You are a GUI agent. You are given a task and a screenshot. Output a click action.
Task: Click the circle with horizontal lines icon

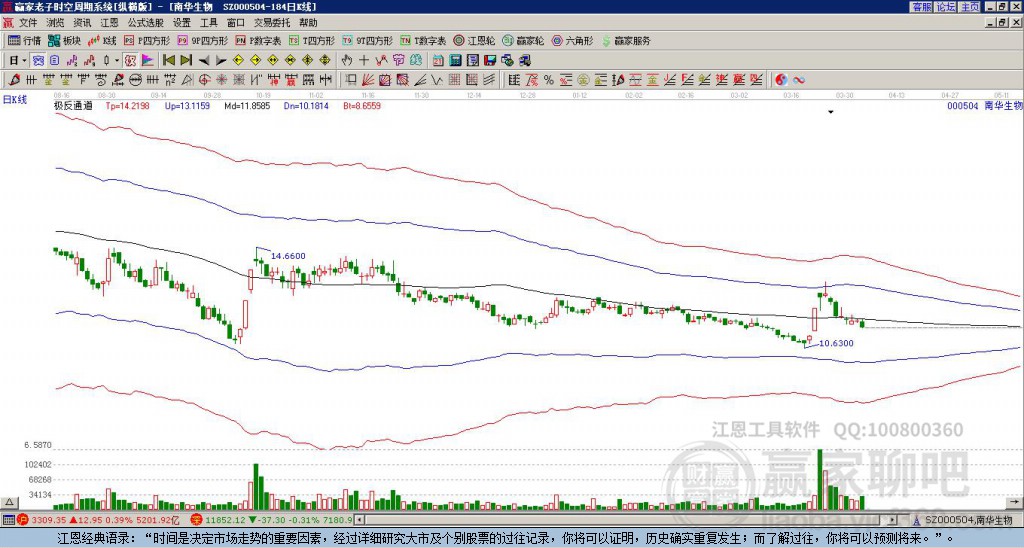[135, 80]
